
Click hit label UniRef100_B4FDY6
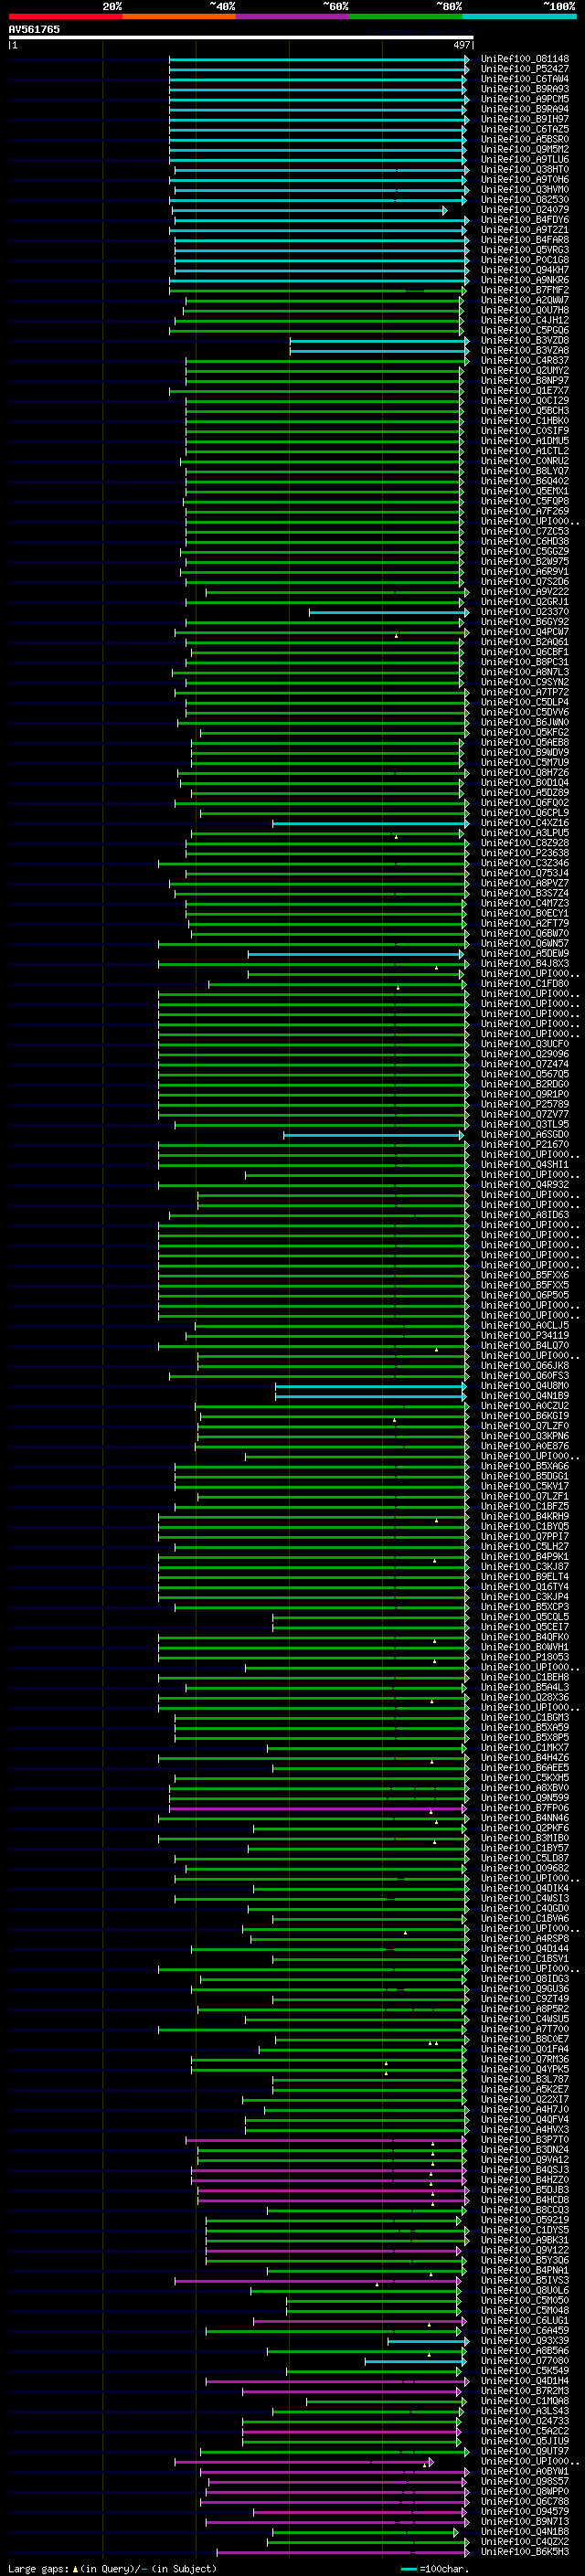[x=524, y=220]
